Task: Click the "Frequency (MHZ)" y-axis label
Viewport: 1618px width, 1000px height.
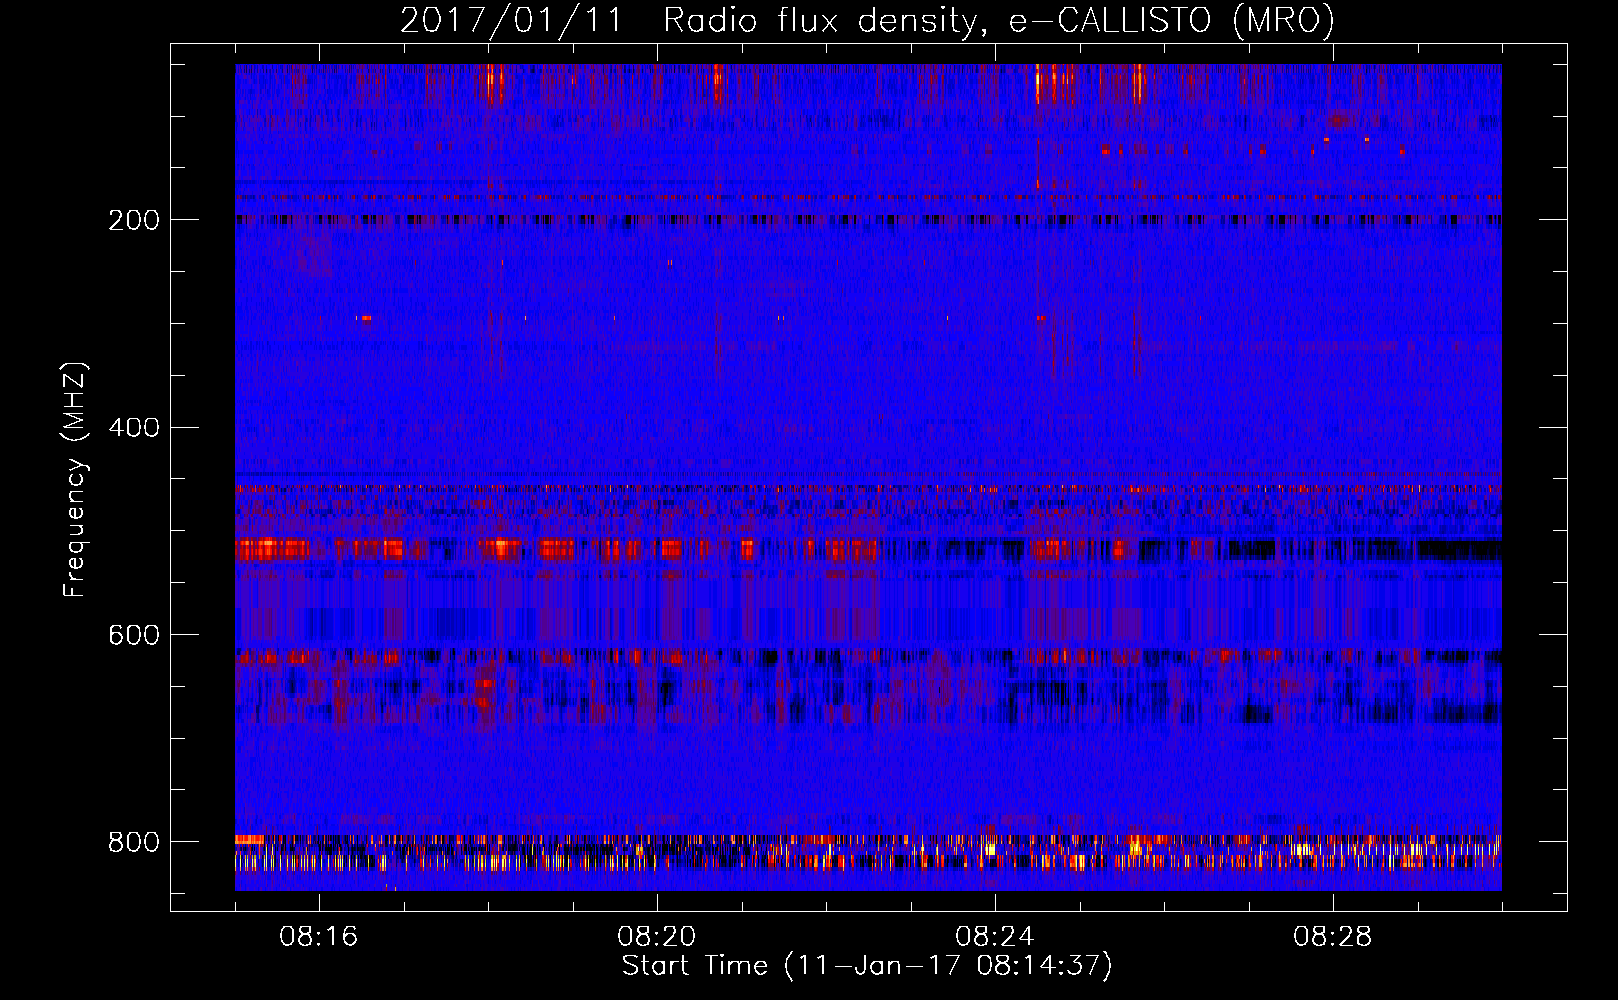Action: pyautogui.click(x=75, y=480)
